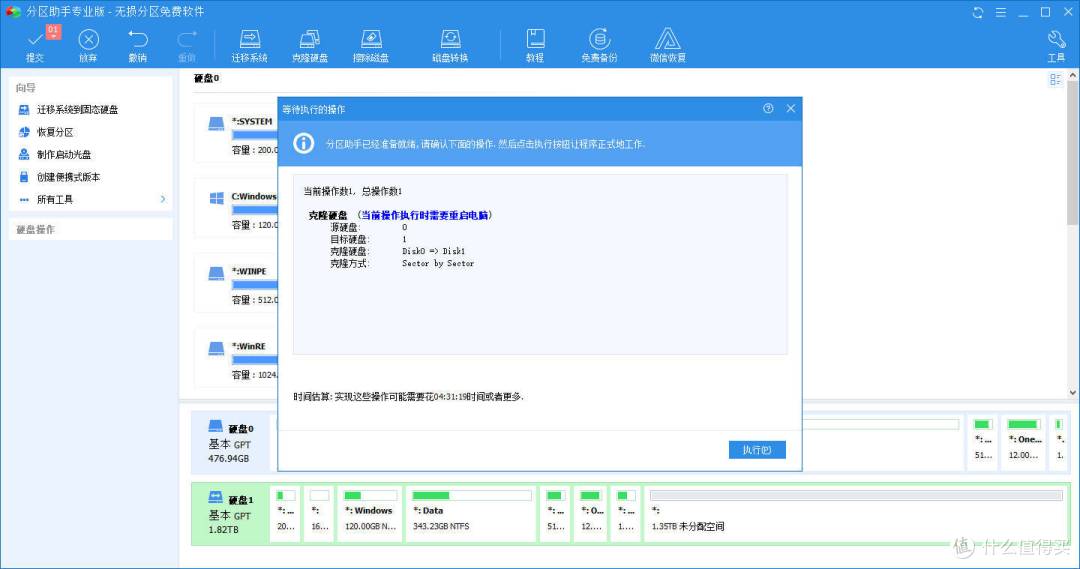The height and width of the screenshot is (569, 1080).
Task: Open the 擦除磁盘 (Wipe Disk) tool
Action: click(371, 45)
